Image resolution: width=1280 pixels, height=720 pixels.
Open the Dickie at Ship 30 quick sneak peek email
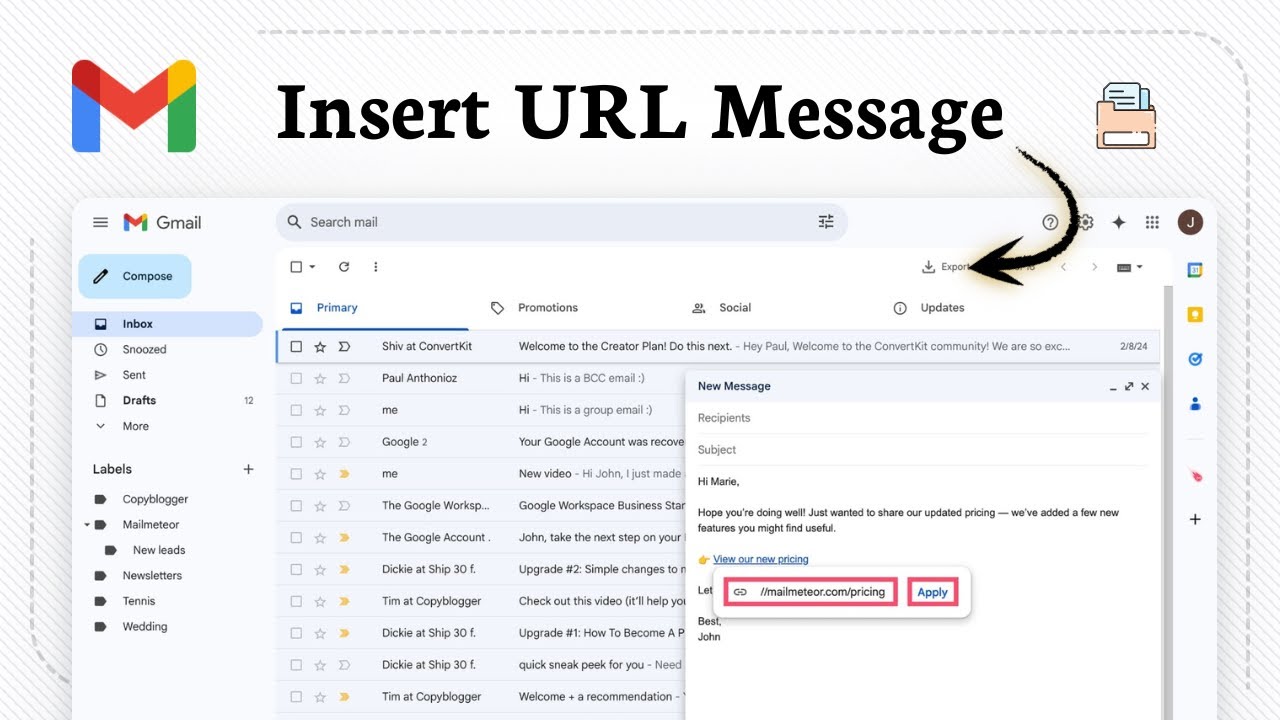click(480, 665)
